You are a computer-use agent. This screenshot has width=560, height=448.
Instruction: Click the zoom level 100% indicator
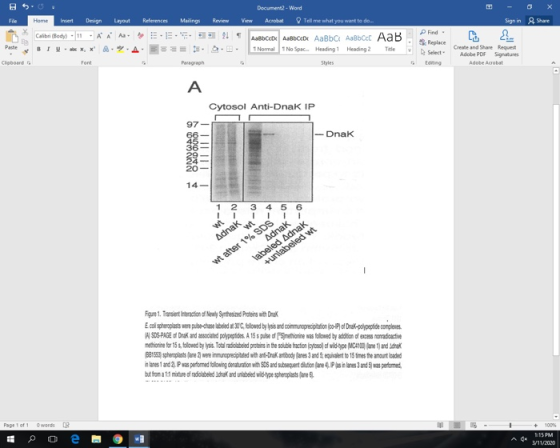(550, 425)
